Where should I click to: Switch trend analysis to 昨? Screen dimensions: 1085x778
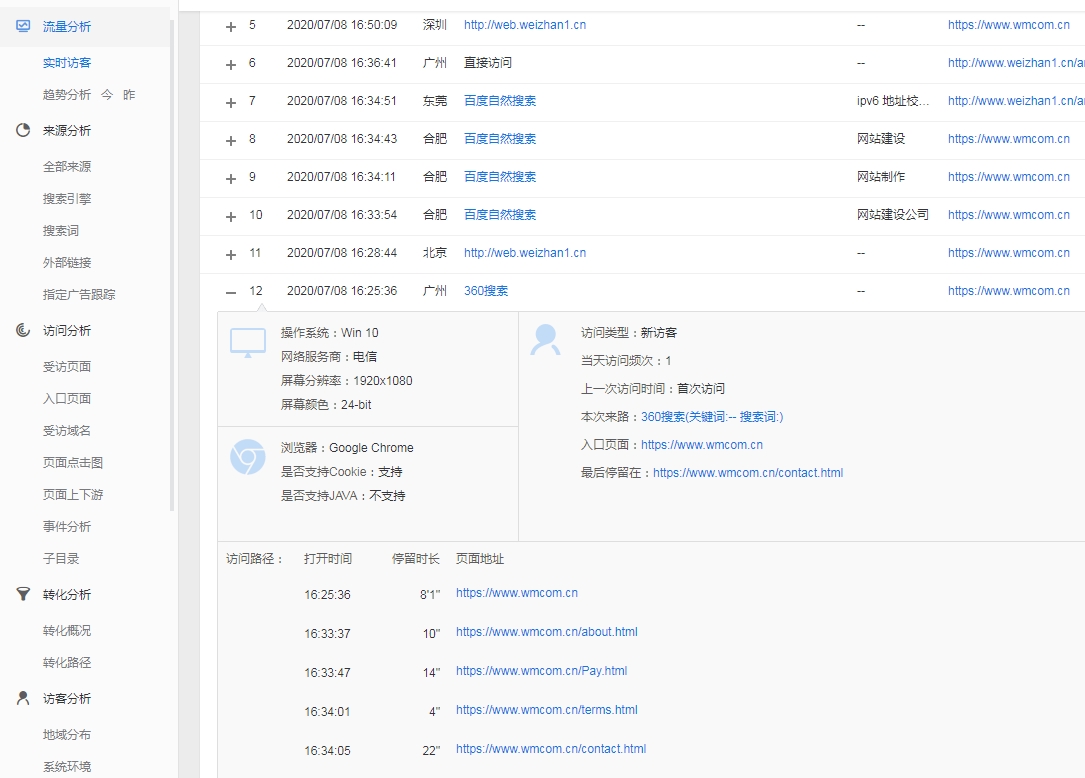129,95
